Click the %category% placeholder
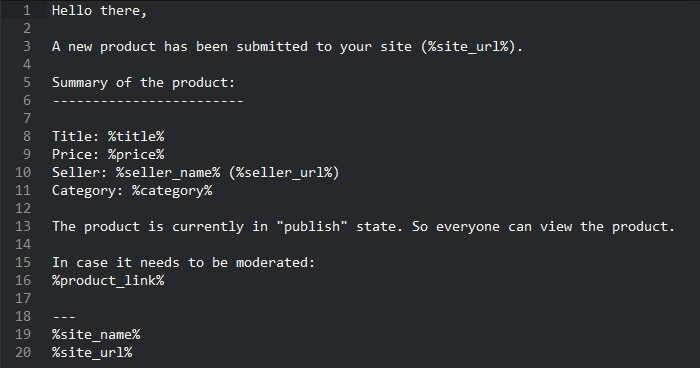This screenshot has width=700, height=368. pos(172,191)
